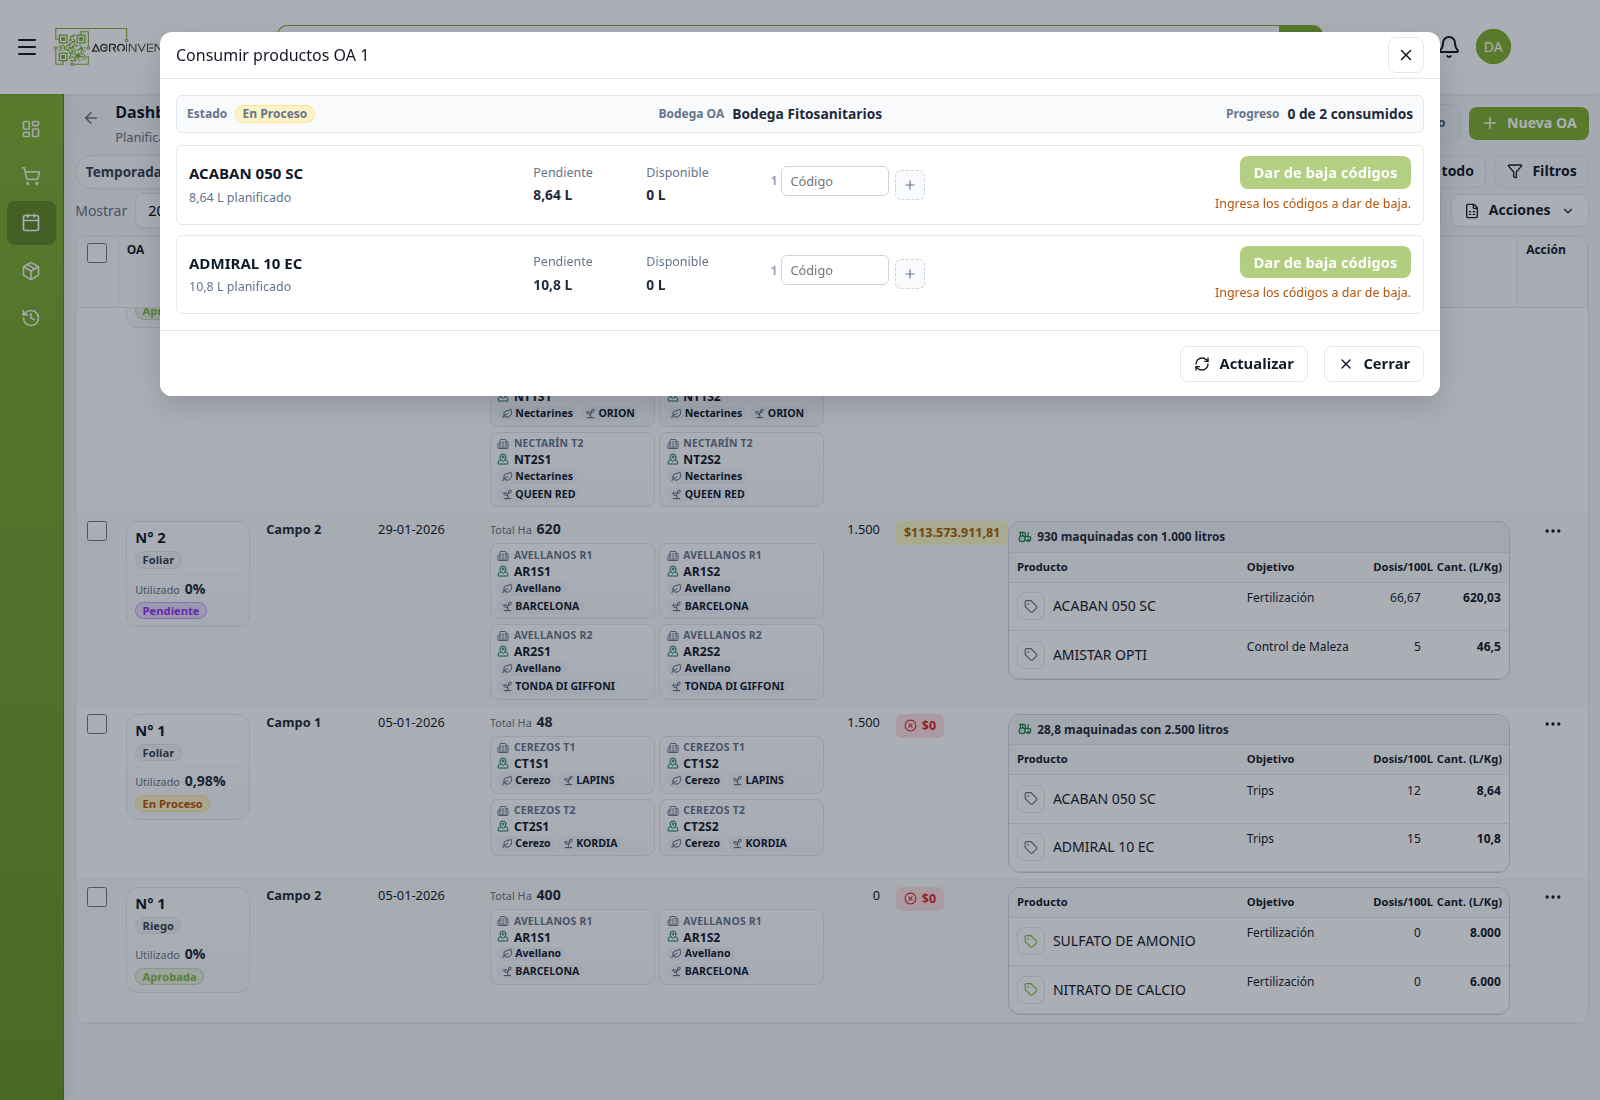Open actions menu for Riego N° 1 row
Viewport: 1600px width, 1100px height.
[1552, 897]
